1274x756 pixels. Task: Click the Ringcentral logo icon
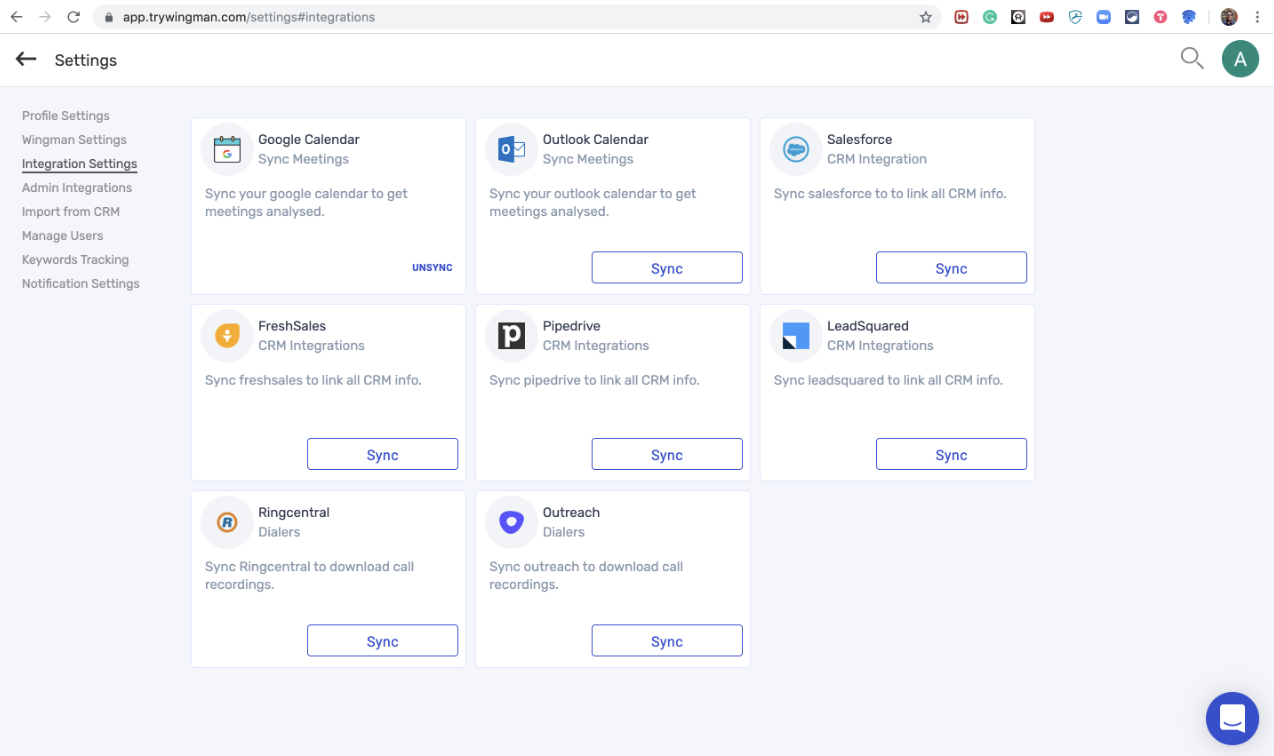(x=227, y=522)
